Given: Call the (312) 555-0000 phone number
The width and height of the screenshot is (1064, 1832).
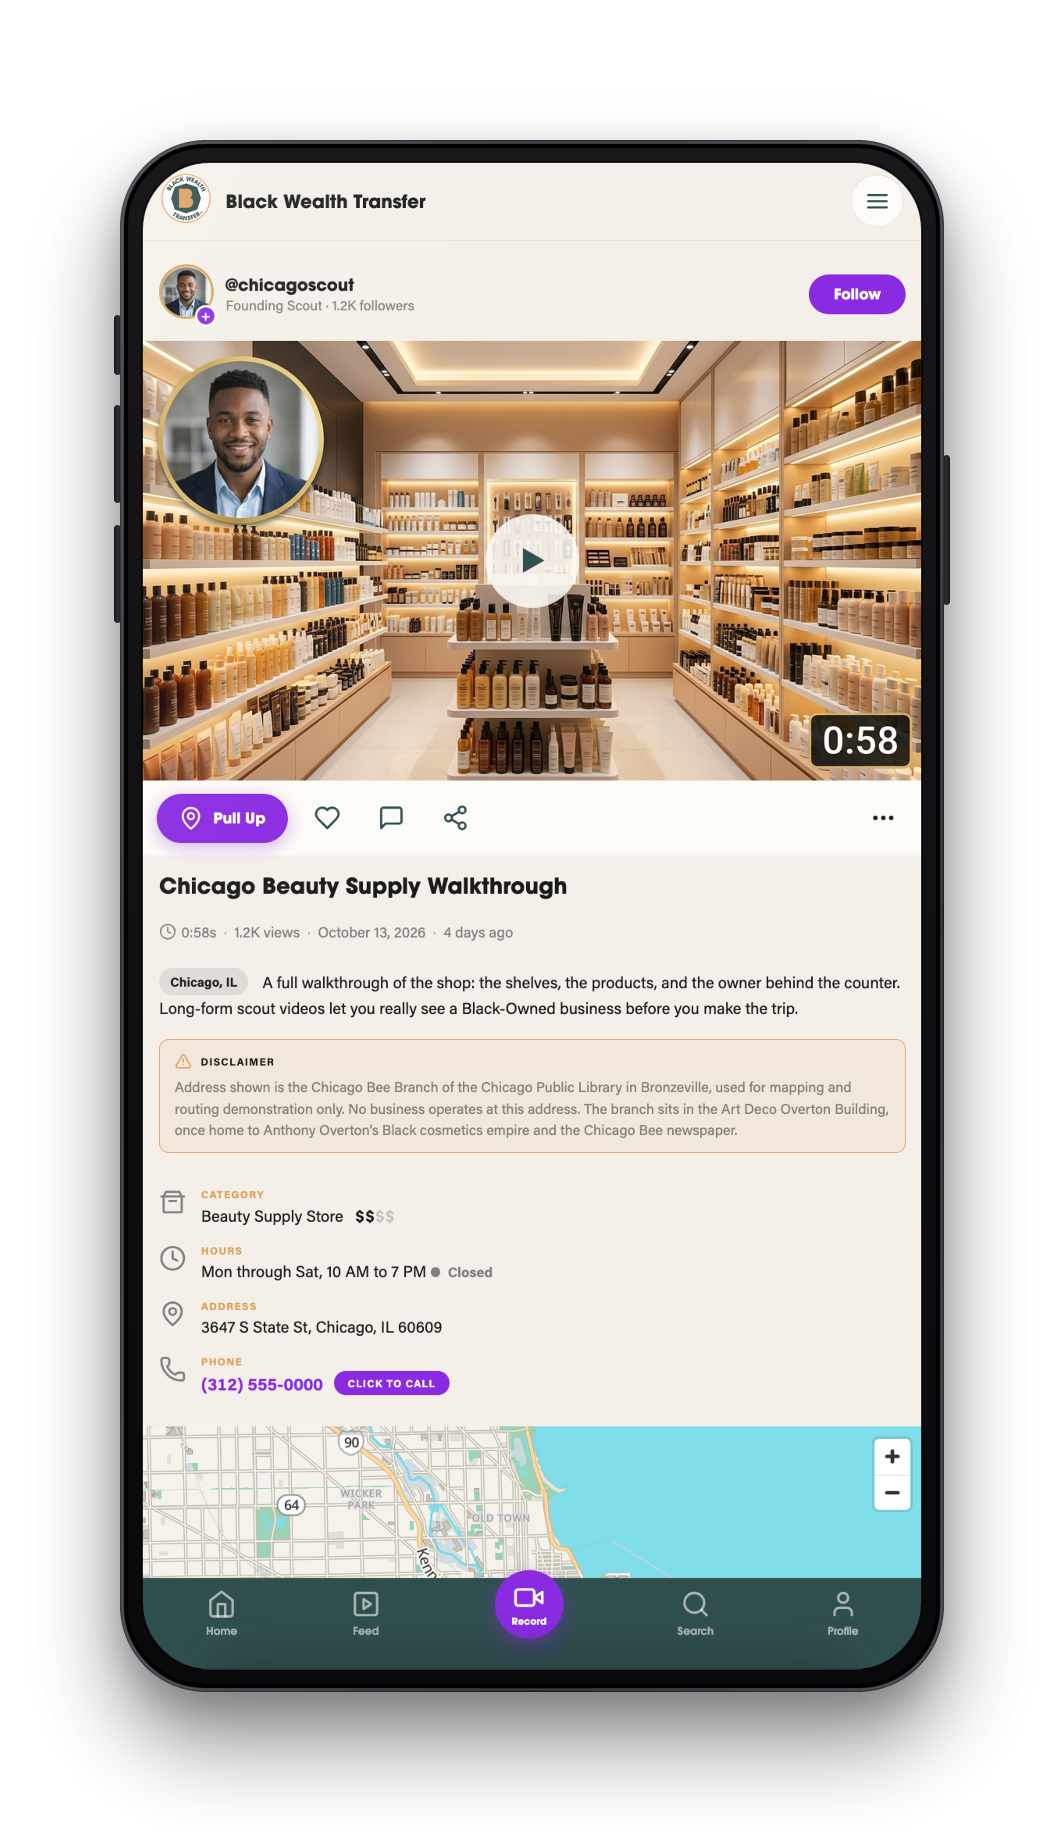Looking at the screenshot, I should (x=262, y=1385).
